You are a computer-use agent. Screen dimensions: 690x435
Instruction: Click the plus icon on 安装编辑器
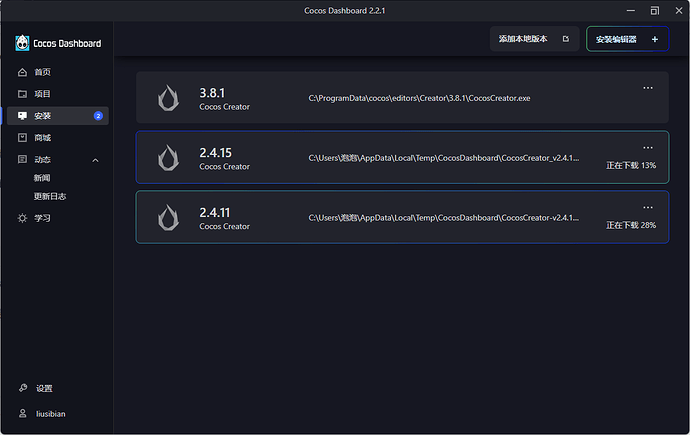click(x=655, y=40)
